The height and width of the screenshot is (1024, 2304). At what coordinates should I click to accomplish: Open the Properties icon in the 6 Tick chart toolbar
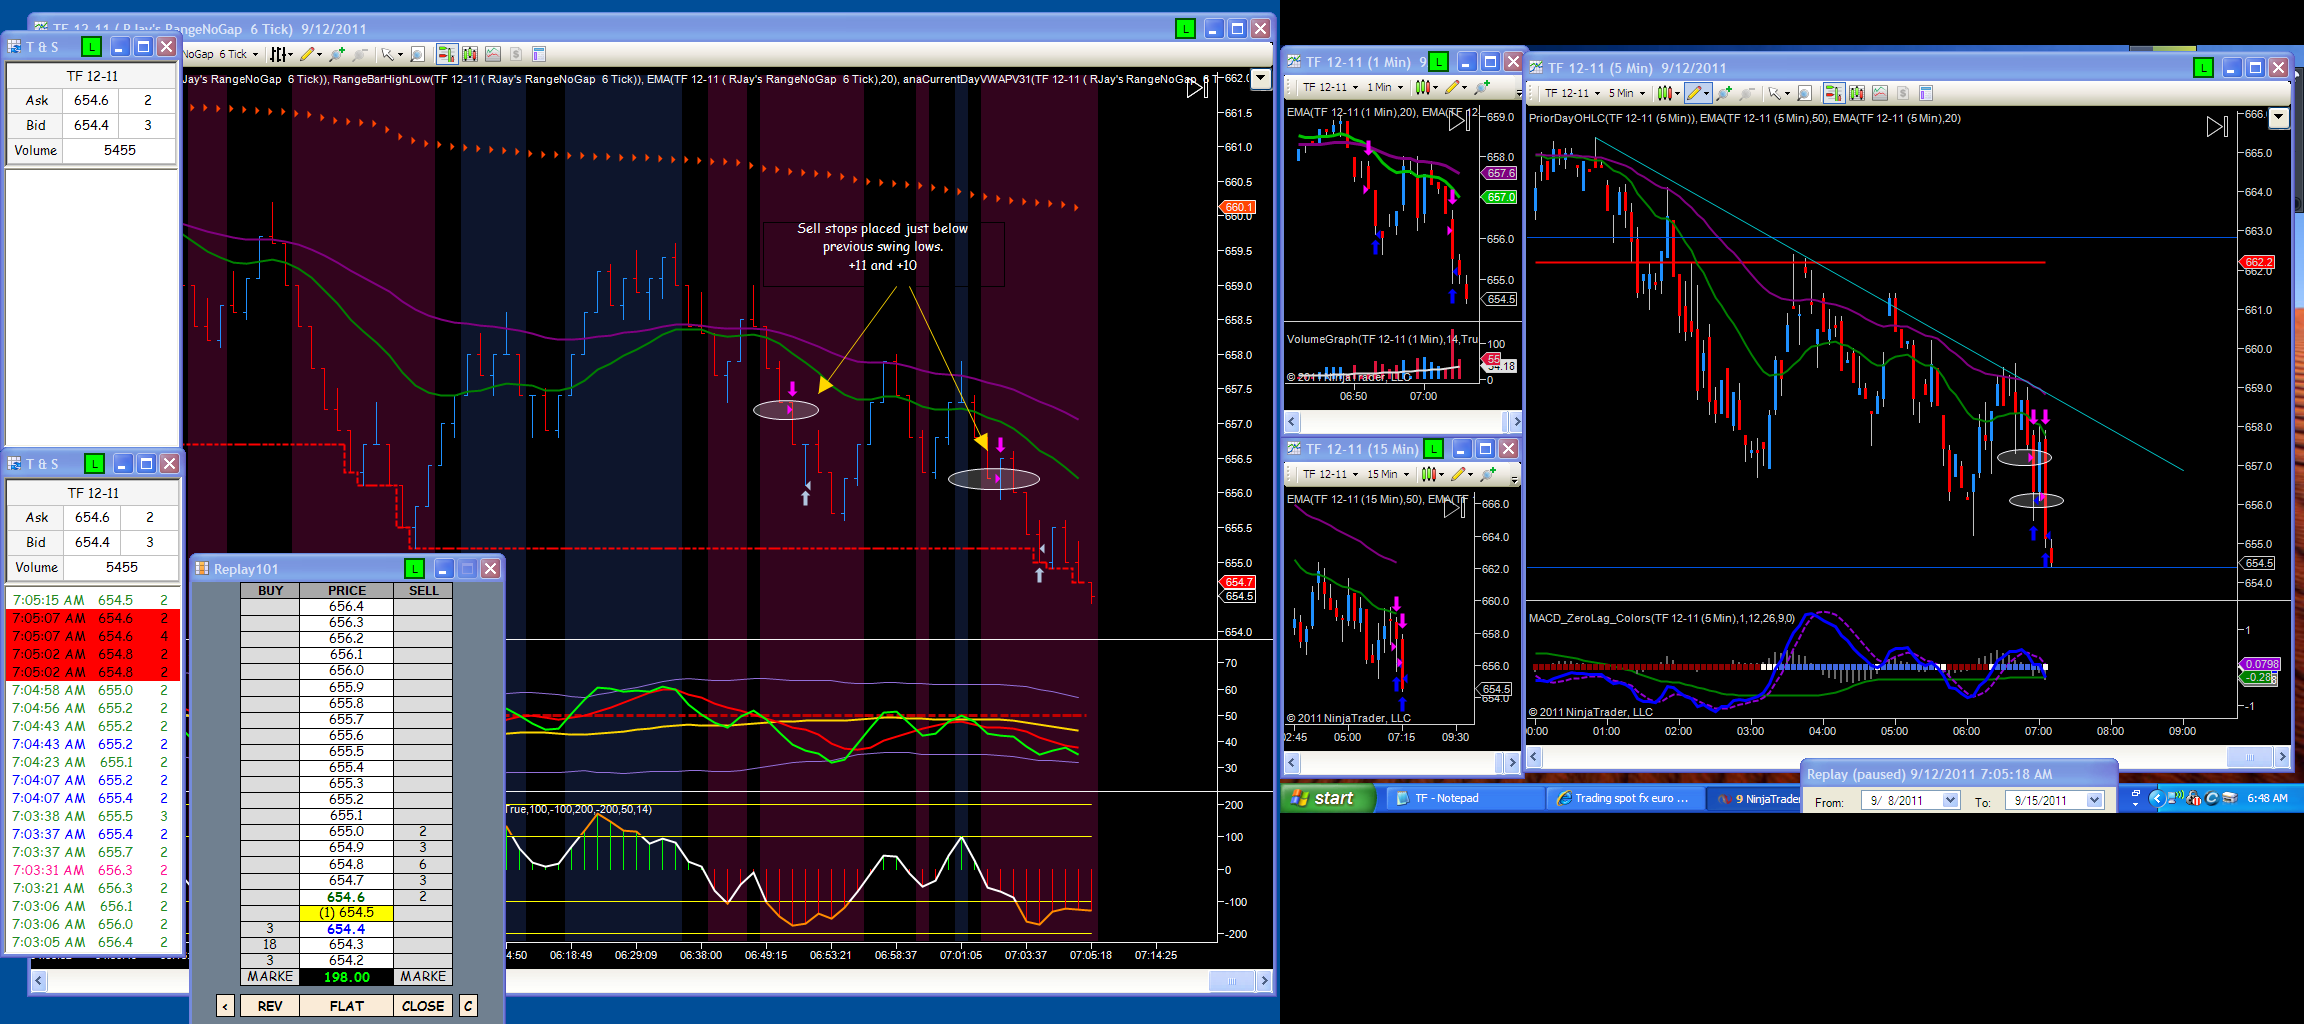(539, 54)
